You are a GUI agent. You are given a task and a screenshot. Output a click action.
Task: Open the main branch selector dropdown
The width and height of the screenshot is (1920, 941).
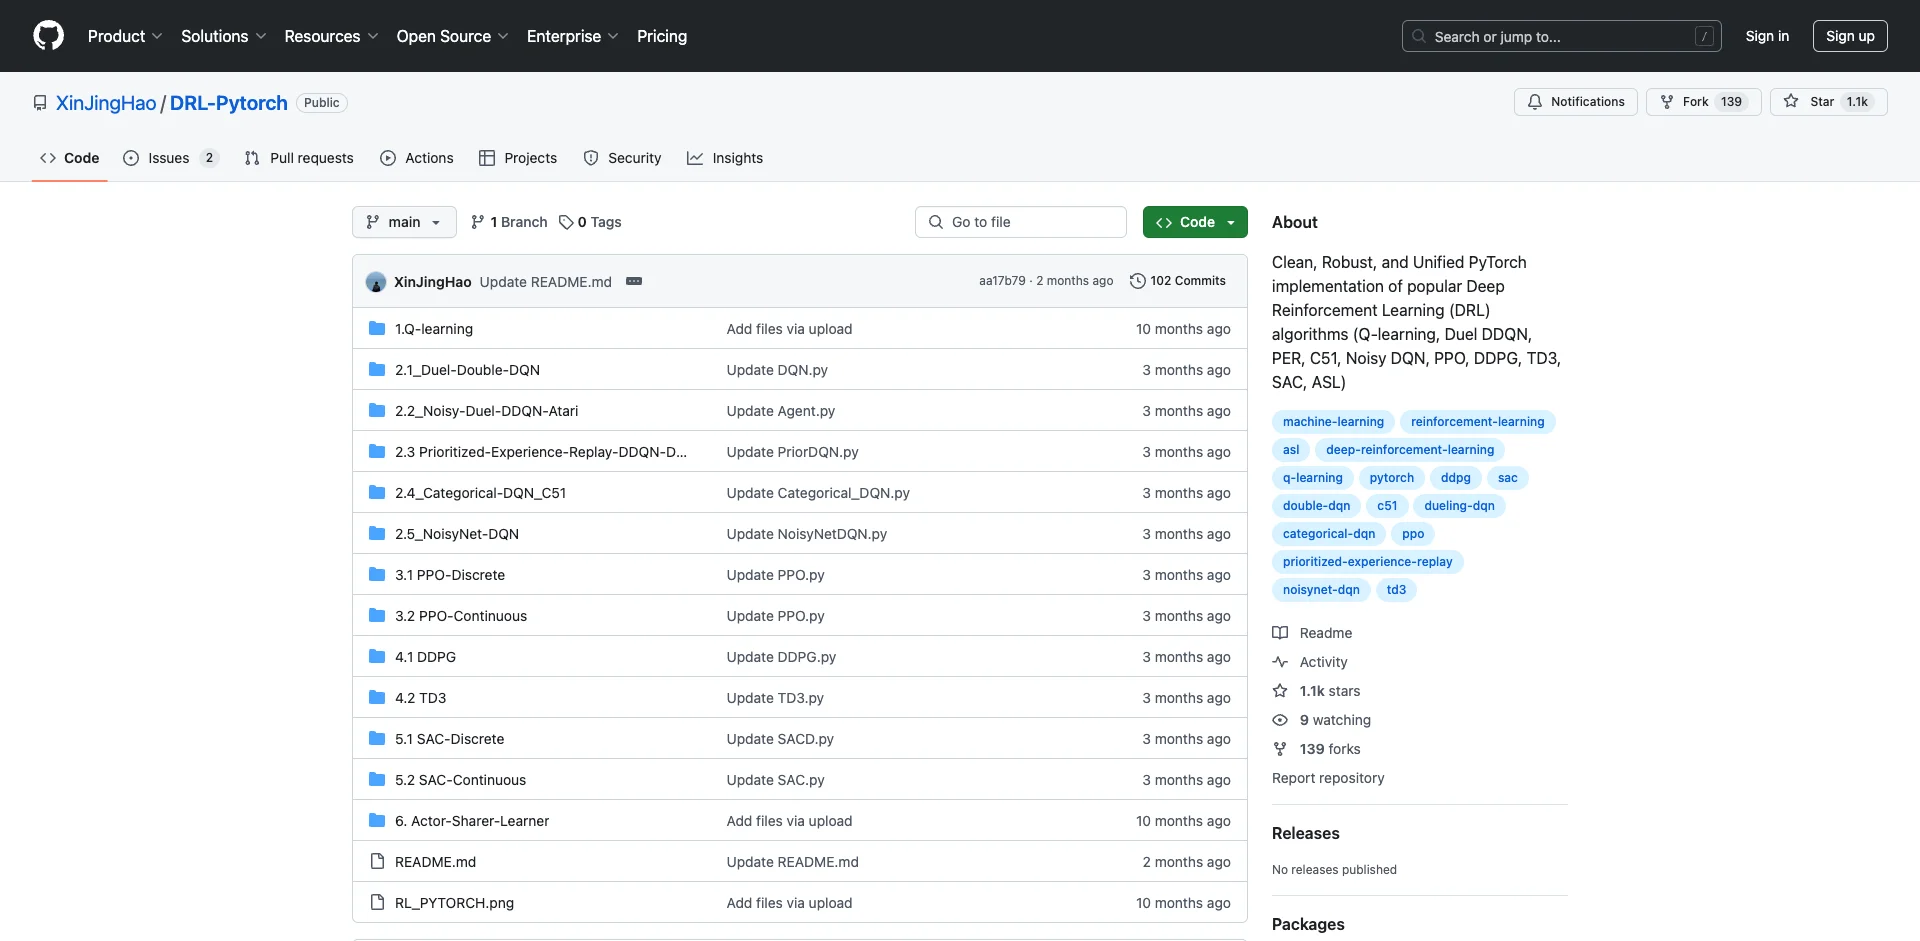(404, 222)
